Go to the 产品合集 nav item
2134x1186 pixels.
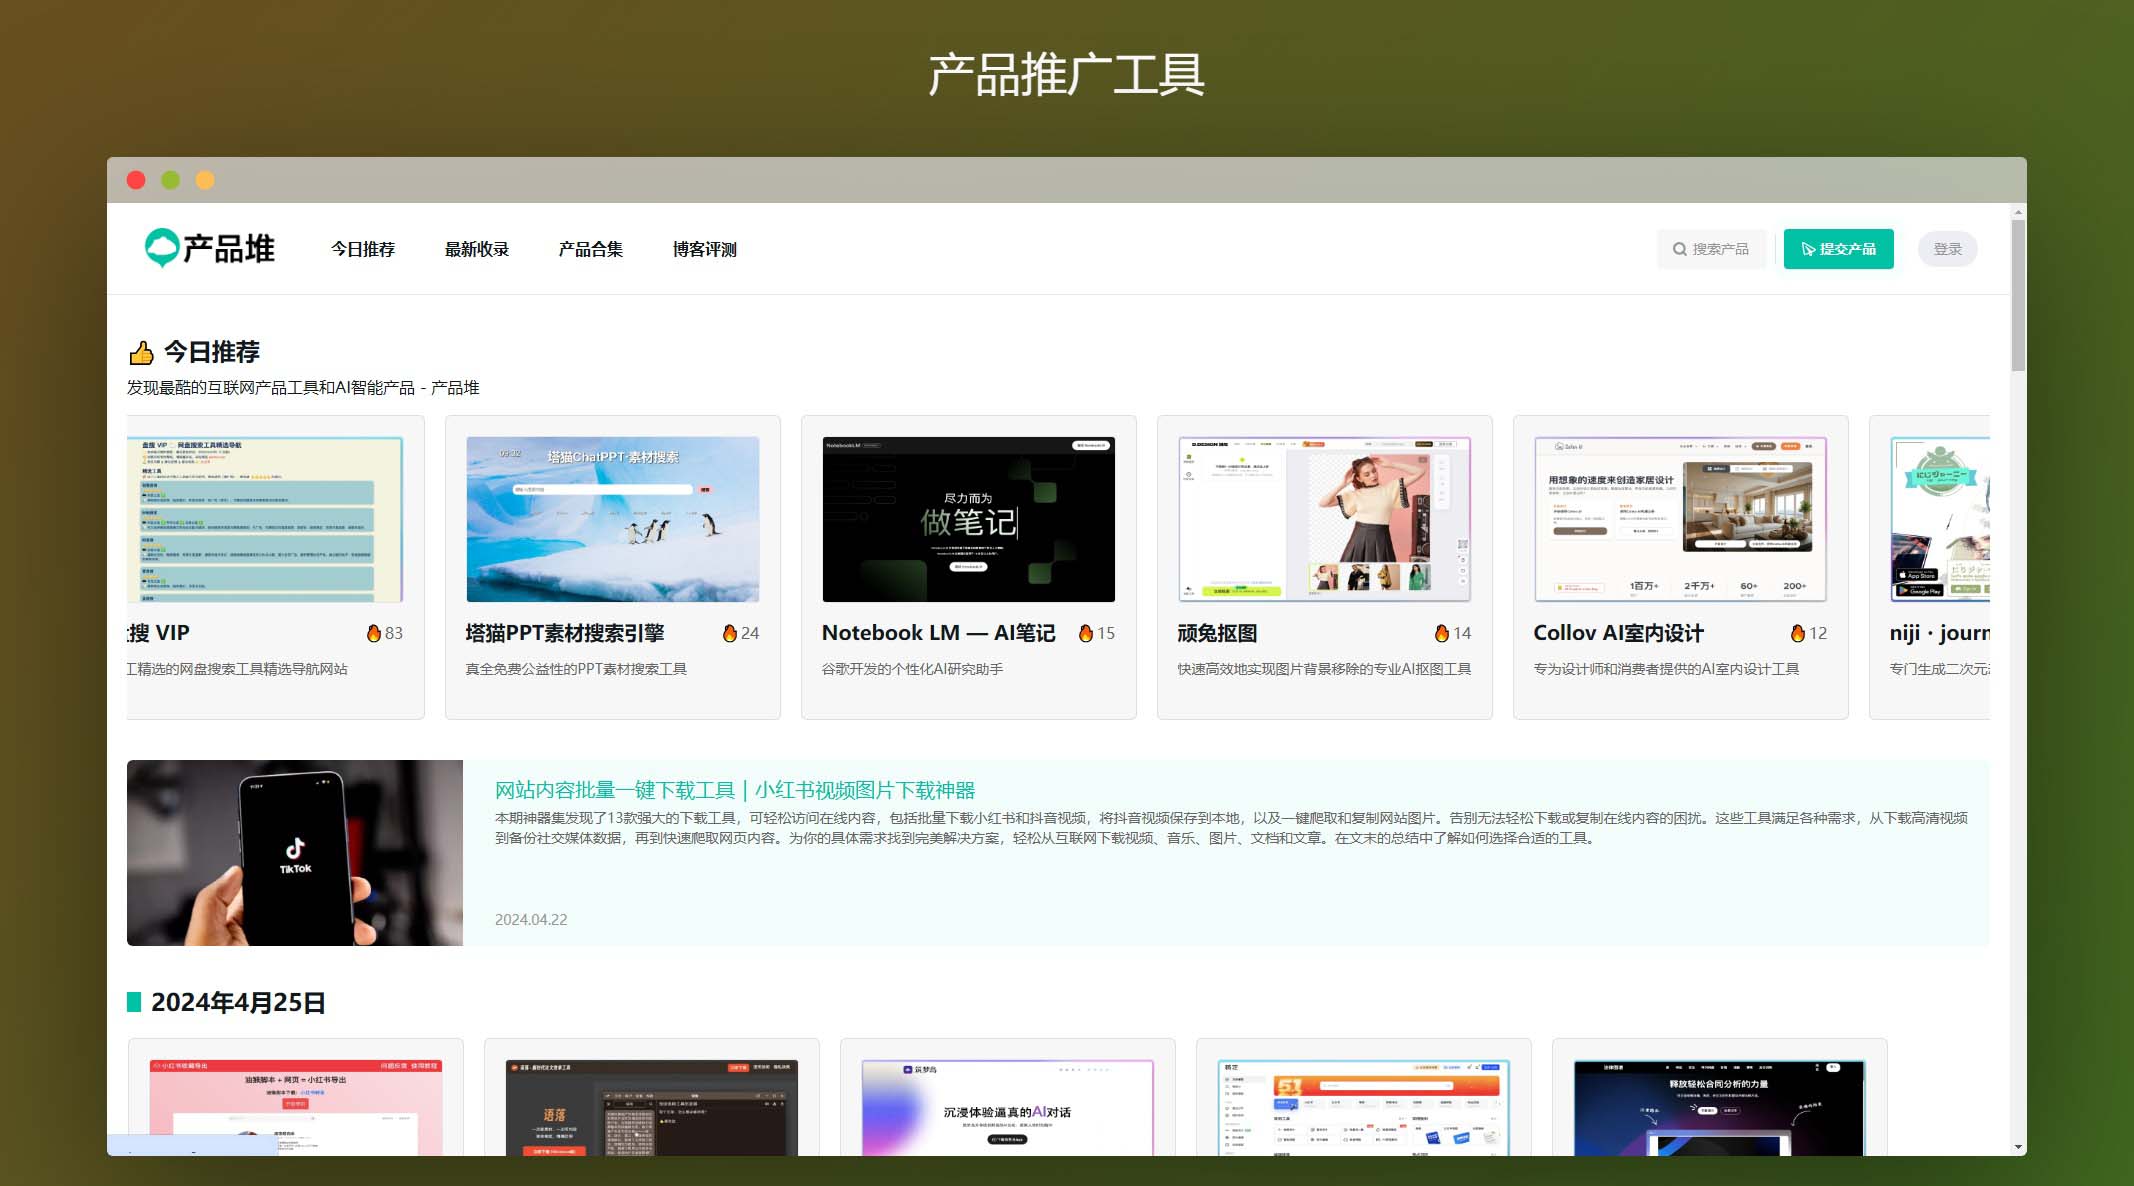(591, 249)
